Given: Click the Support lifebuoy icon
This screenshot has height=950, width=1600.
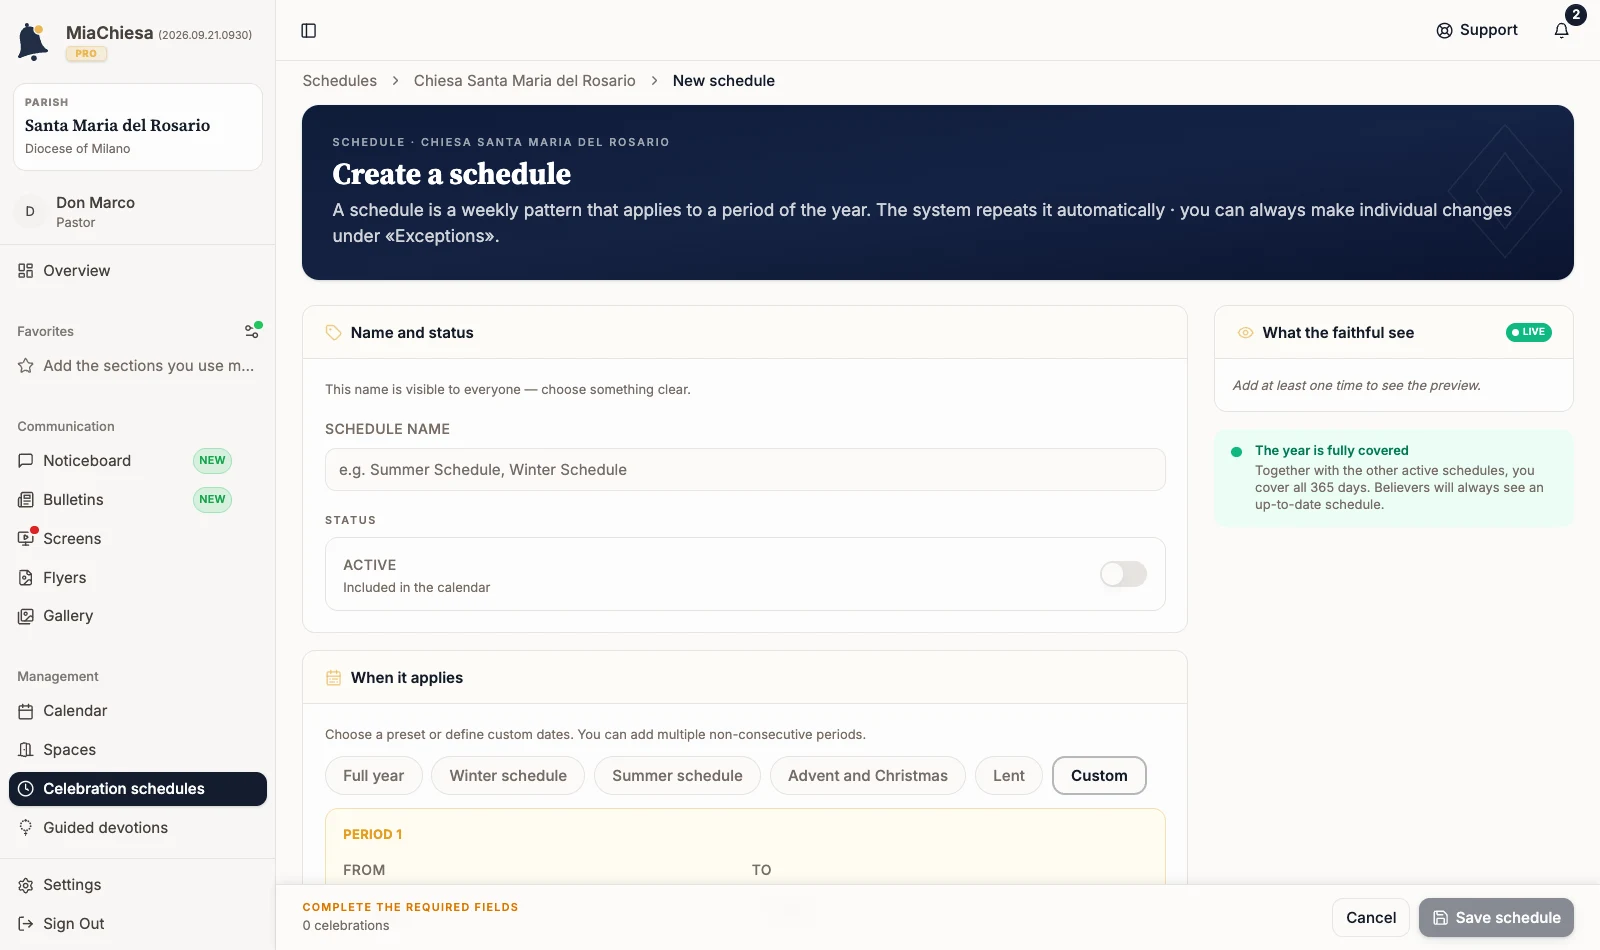Looking at the screenshot, I should [x=1444, y=30].
